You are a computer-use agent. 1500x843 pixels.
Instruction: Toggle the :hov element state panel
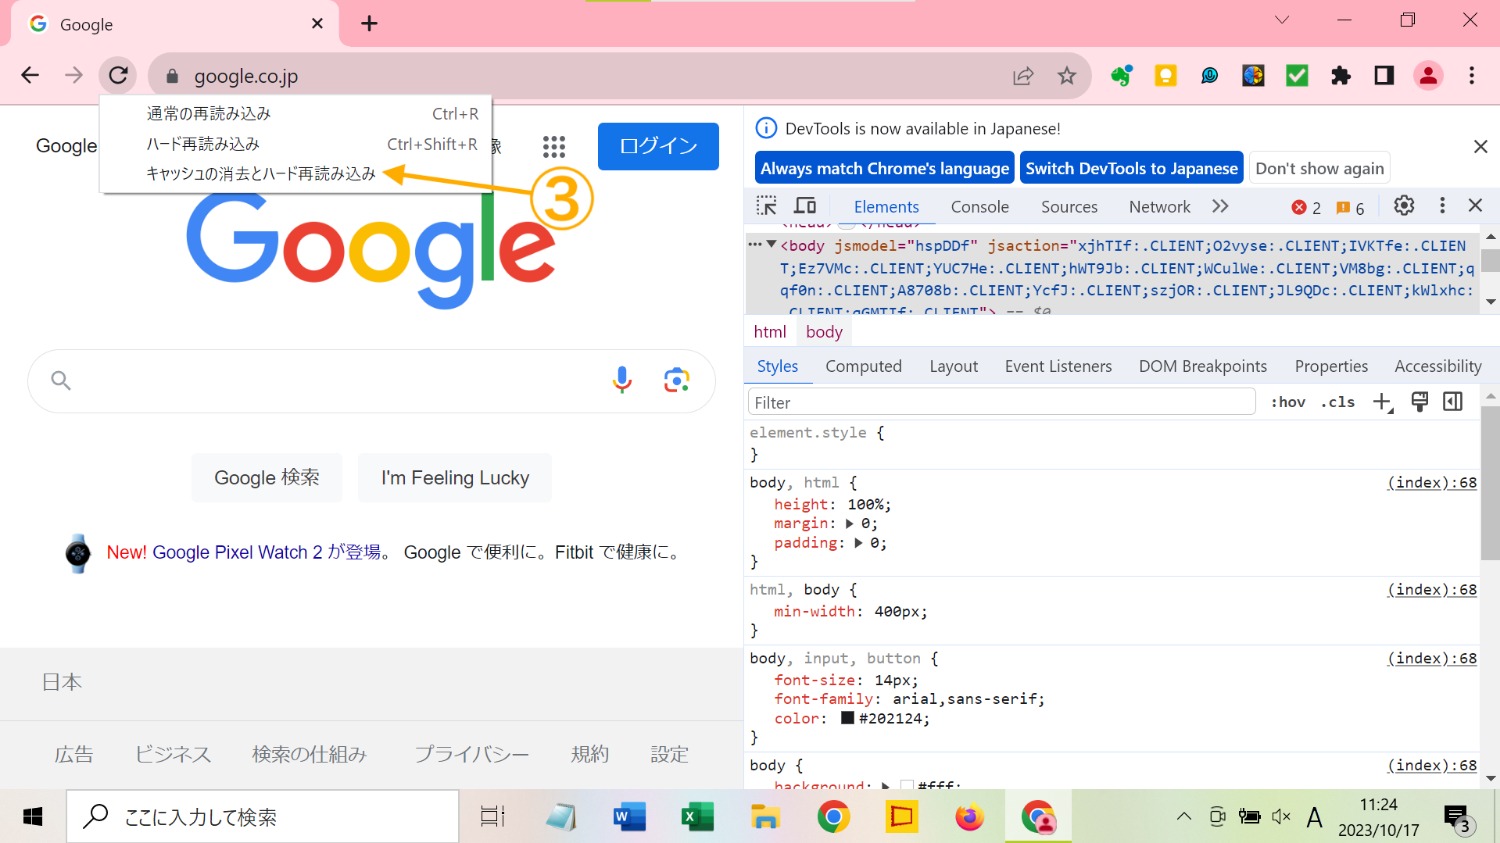click(1288, 402)
